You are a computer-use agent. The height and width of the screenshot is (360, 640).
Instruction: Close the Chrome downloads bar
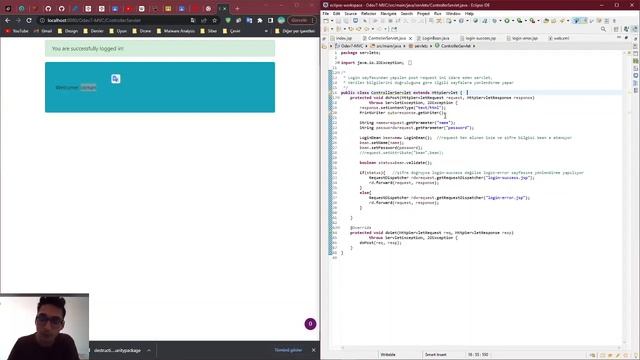[313, 350]
